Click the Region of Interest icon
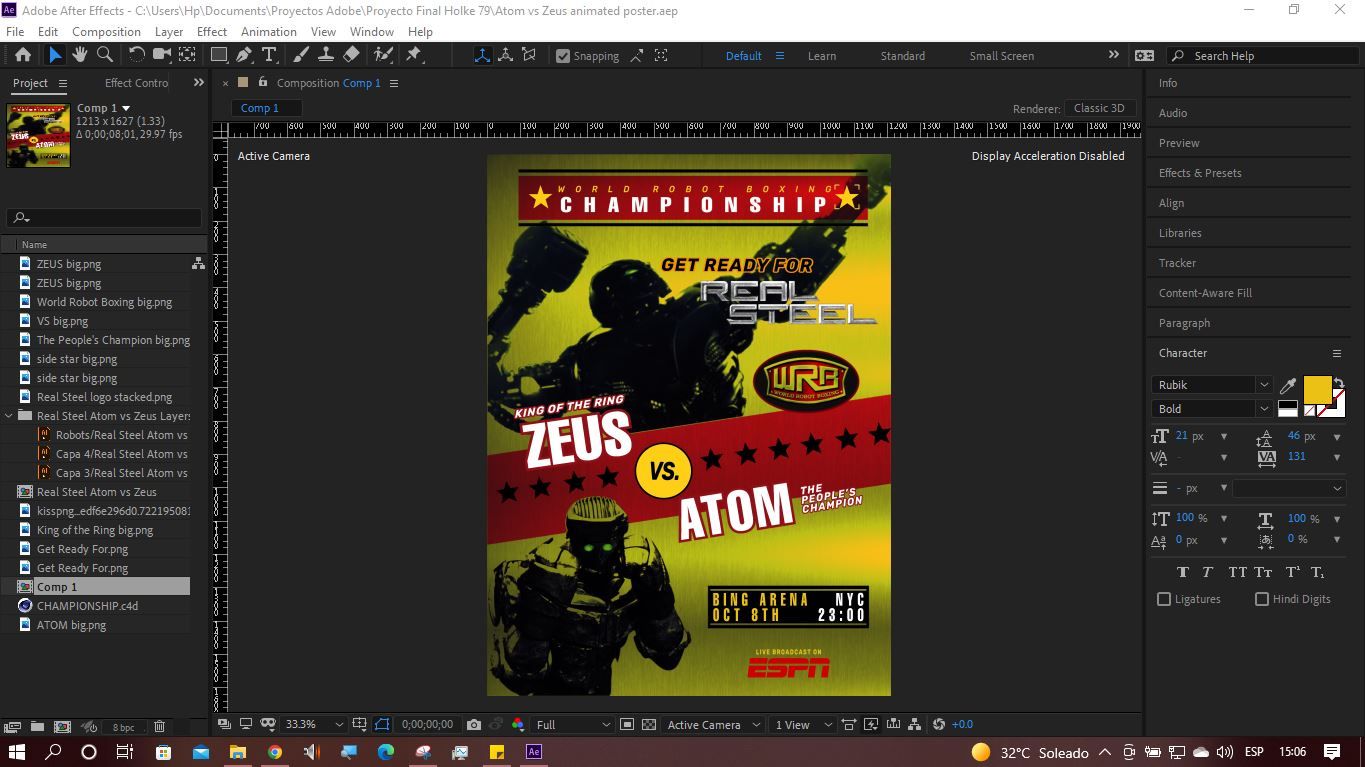Screen dimensions: 1365x767 tap(627, 725)
